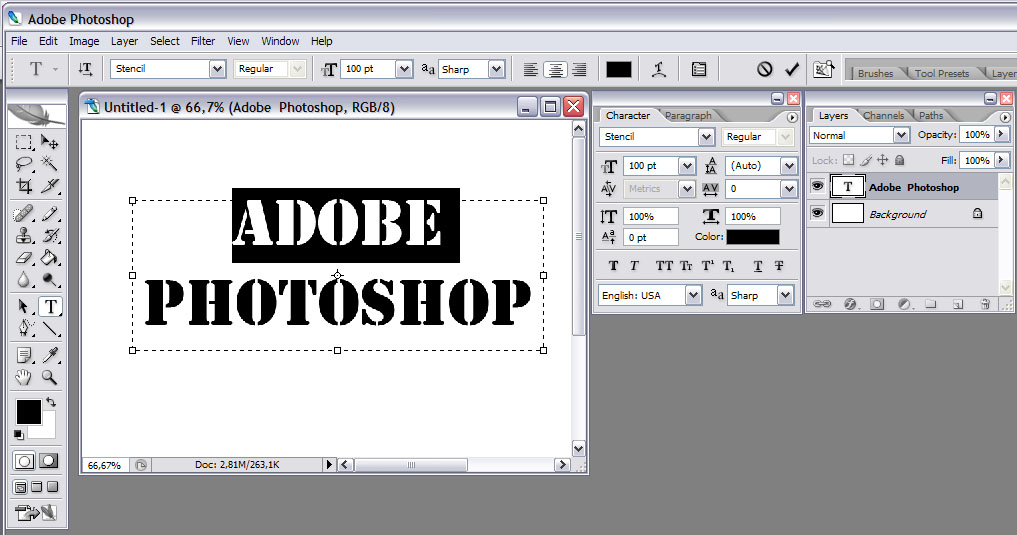Select the Brush tool
Viewport: 1017px width, 535px height.
coord(50,213)
